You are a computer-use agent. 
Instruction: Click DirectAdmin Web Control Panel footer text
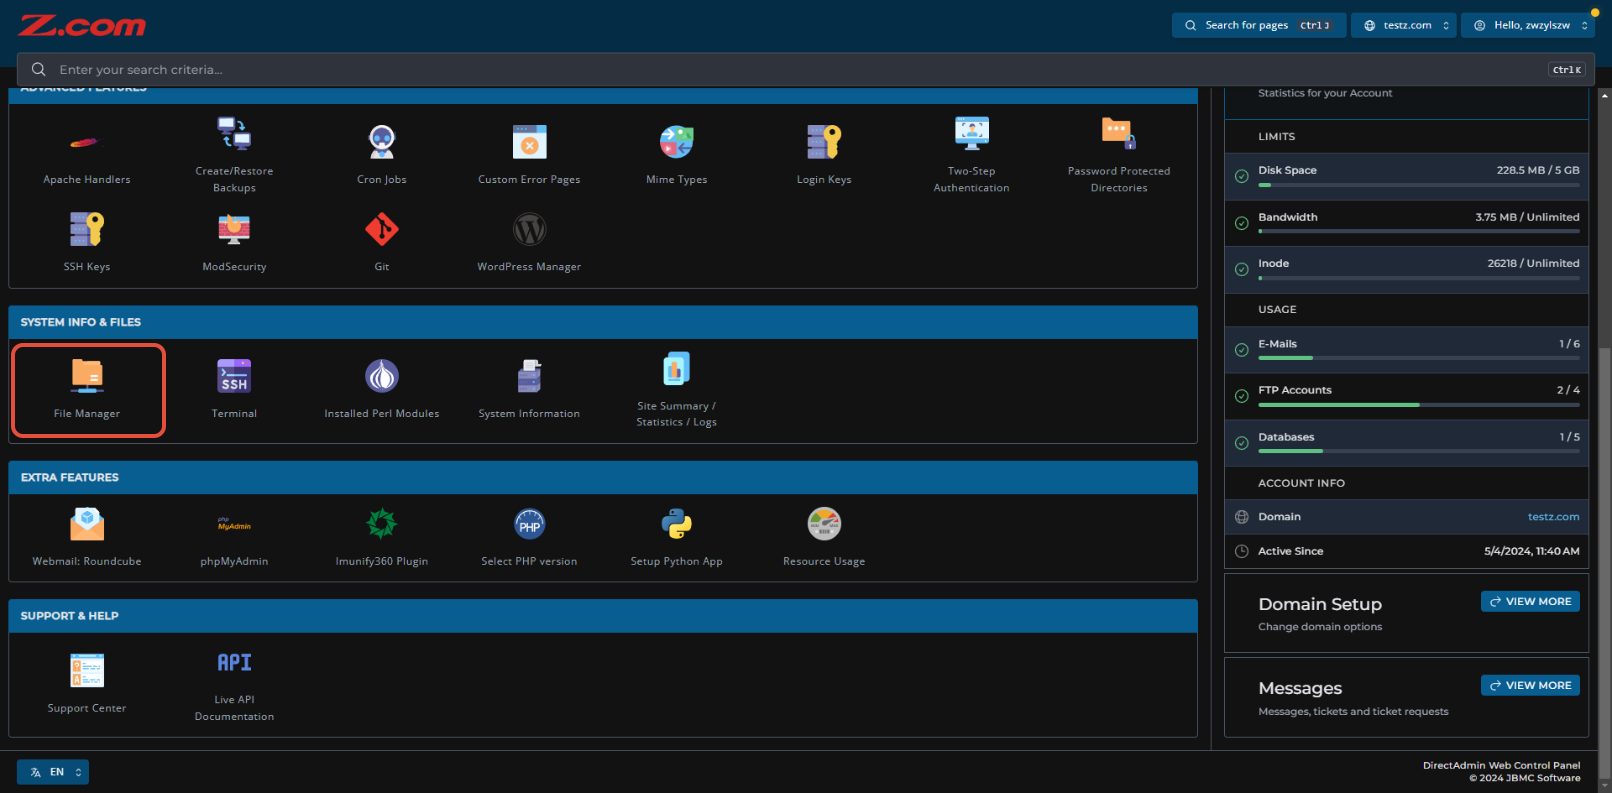click(x=1502, y=765)
